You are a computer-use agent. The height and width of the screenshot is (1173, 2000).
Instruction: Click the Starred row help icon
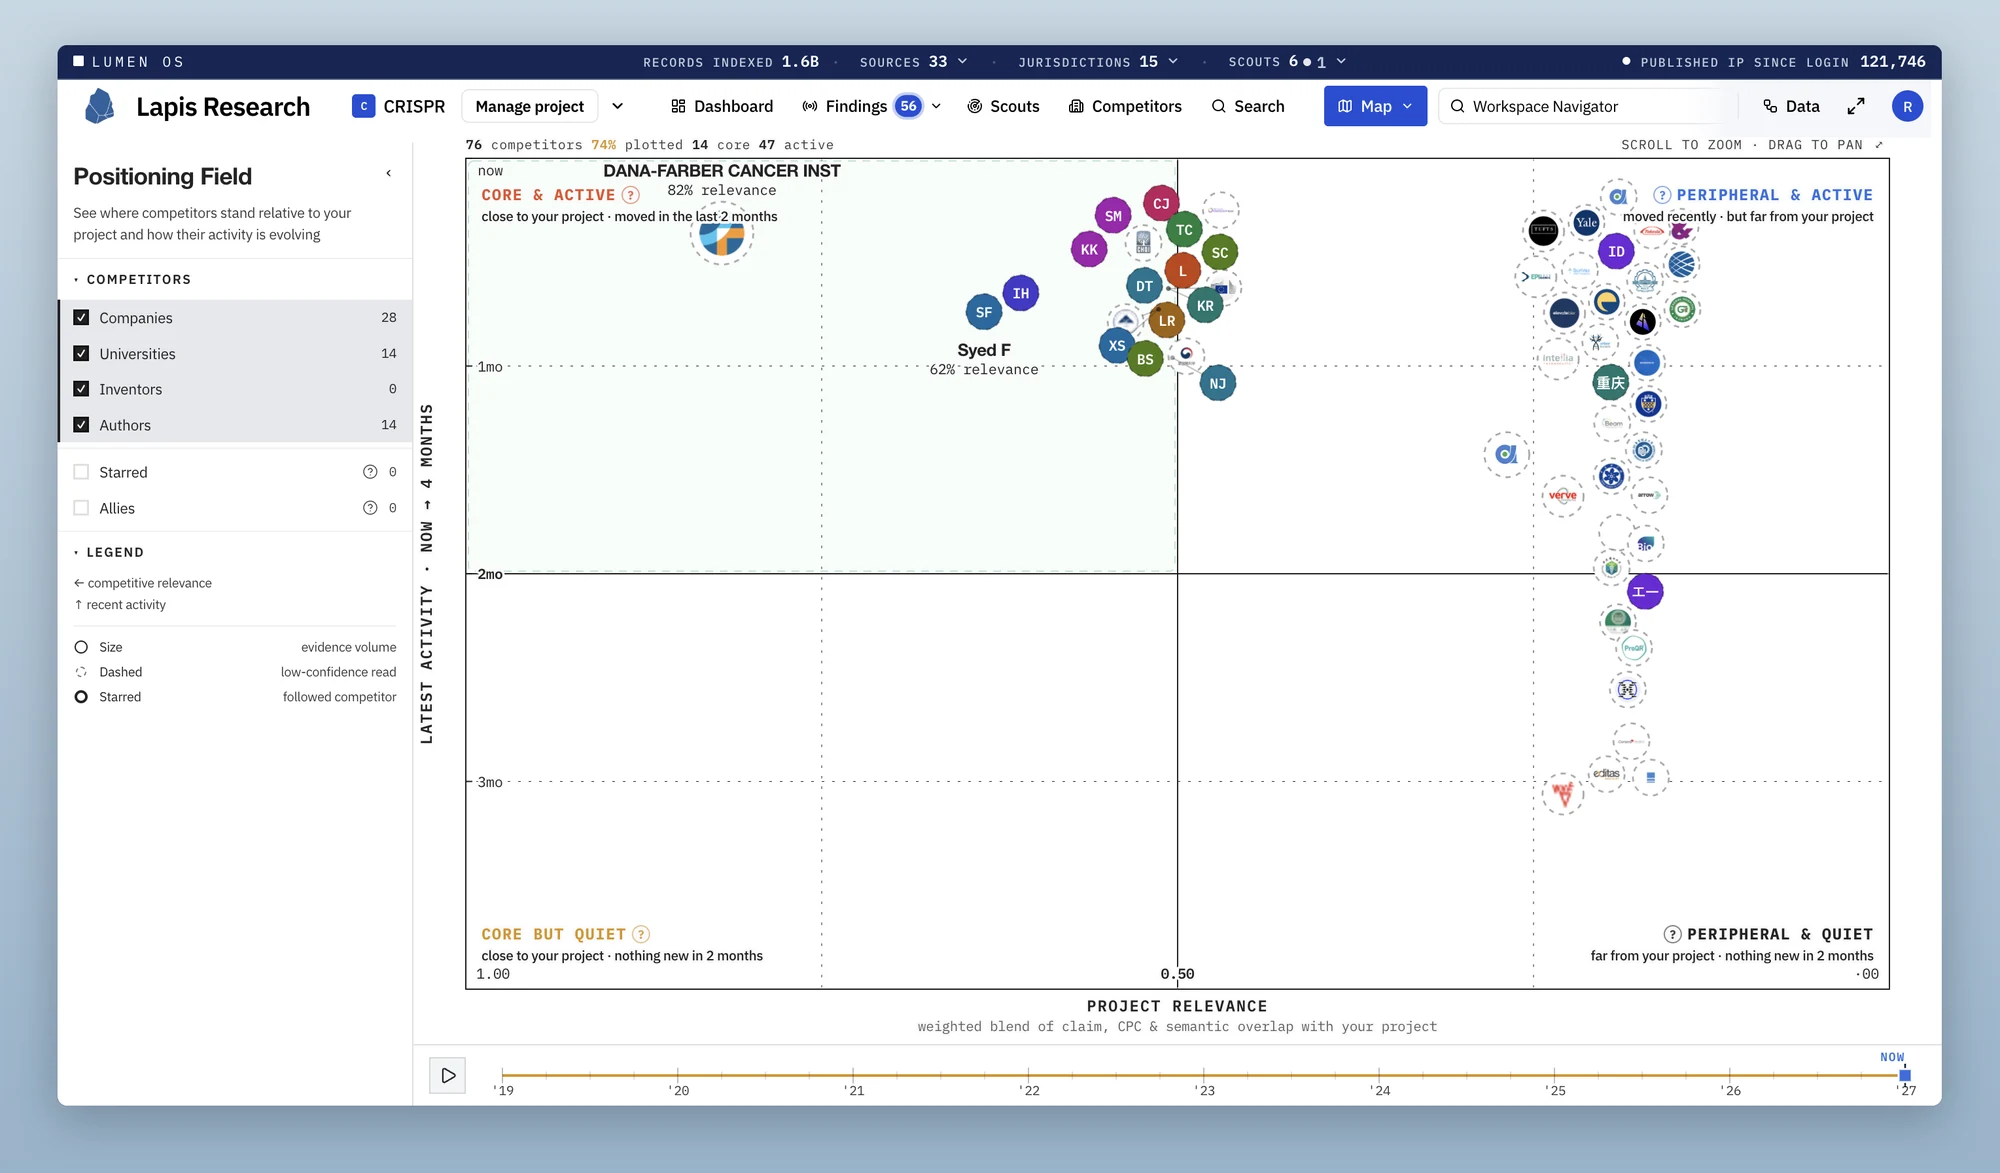(x=370, y=472)
